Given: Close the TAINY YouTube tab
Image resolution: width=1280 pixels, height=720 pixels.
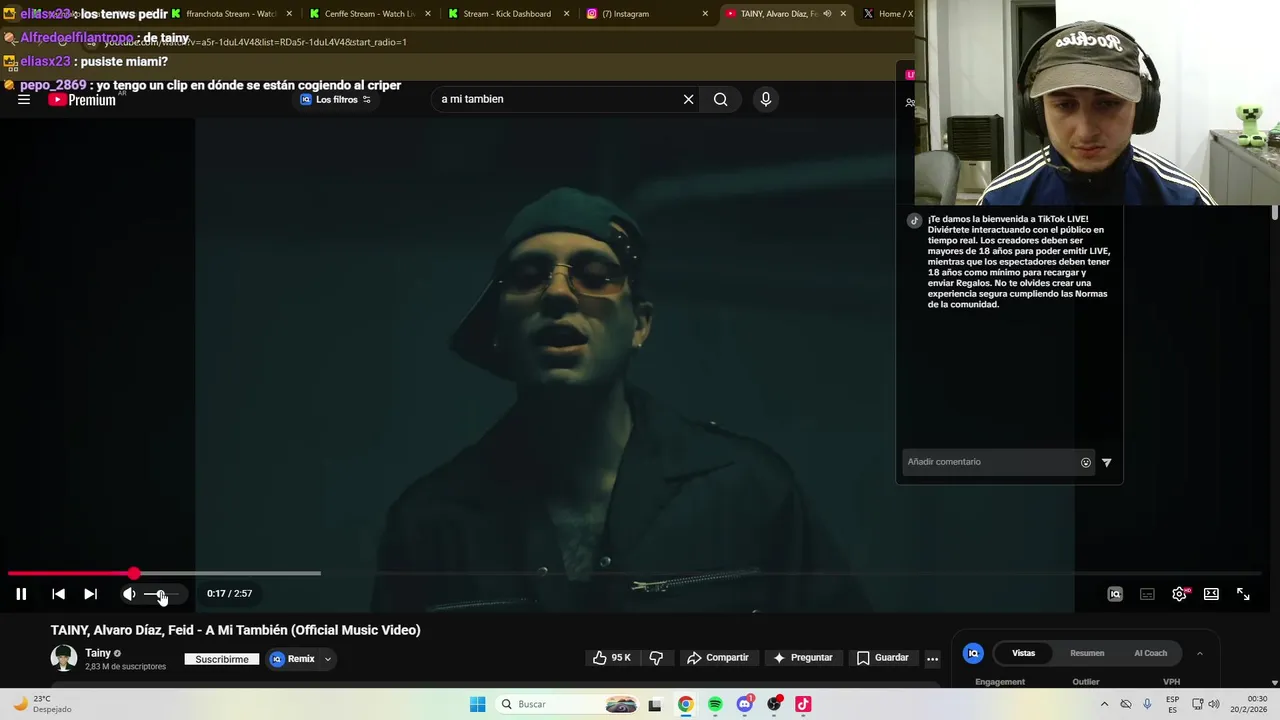Looking at the screenshot, I should (x=843, y=14).
